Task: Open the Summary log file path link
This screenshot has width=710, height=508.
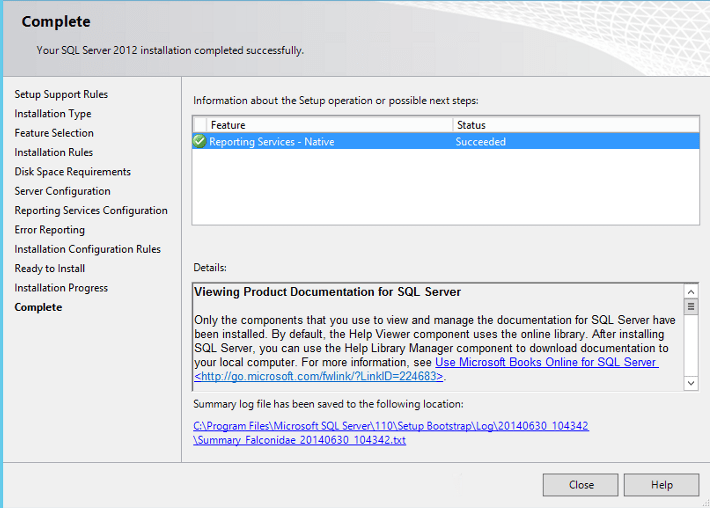Action: (x=391, y=433)
